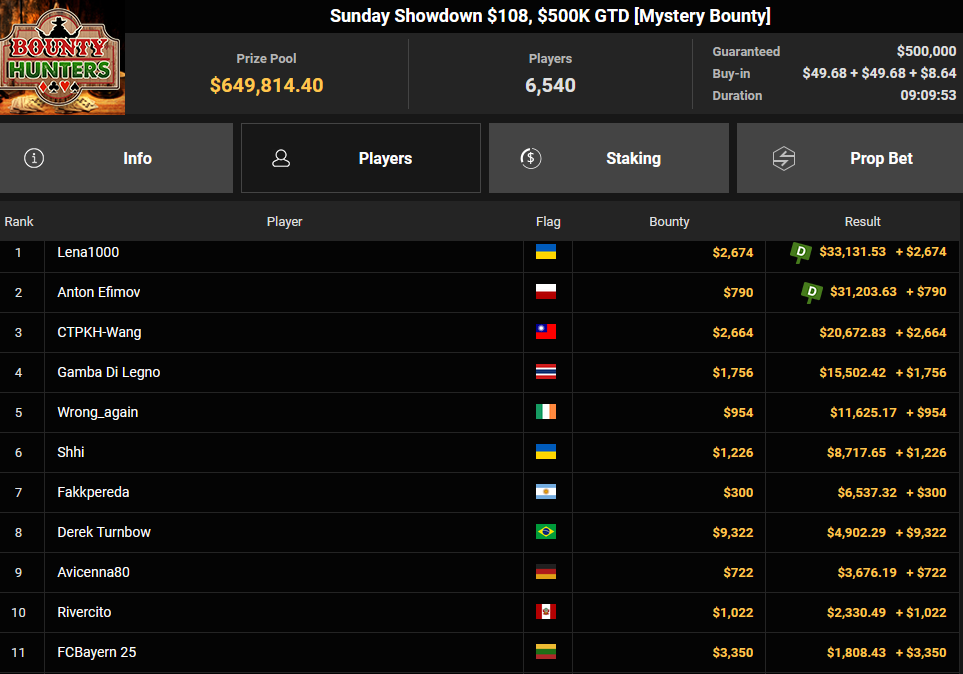963x674 pixels.
Task: Click the $11,625.17 result for Wrong_again
Action: [864, 412]
